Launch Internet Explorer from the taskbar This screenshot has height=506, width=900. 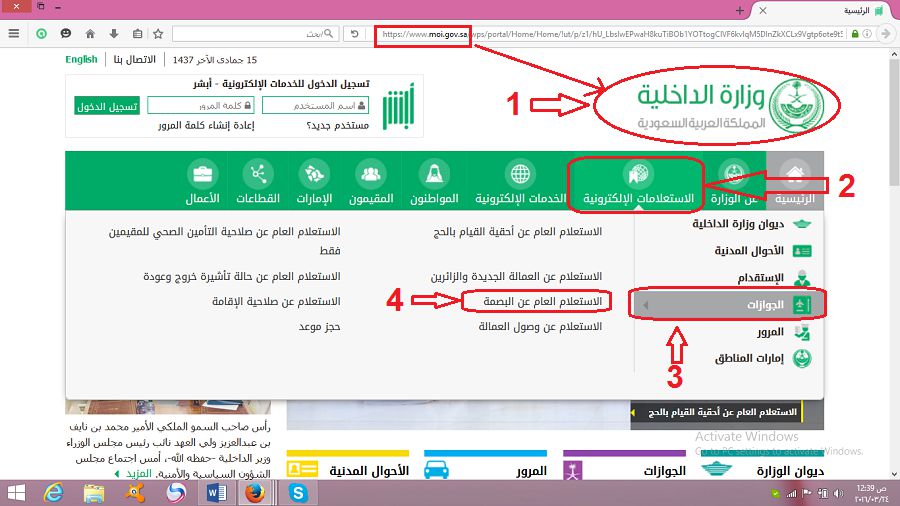click(x=53, y=493)
